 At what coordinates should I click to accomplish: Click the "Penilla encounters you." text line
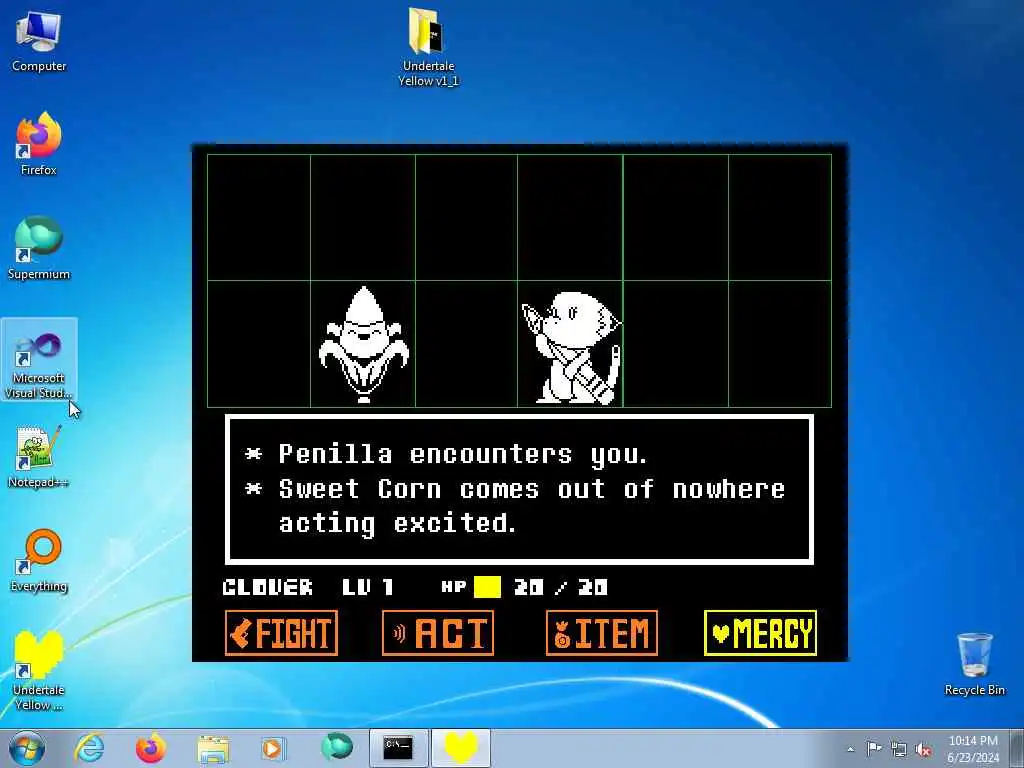pos(463,454)
